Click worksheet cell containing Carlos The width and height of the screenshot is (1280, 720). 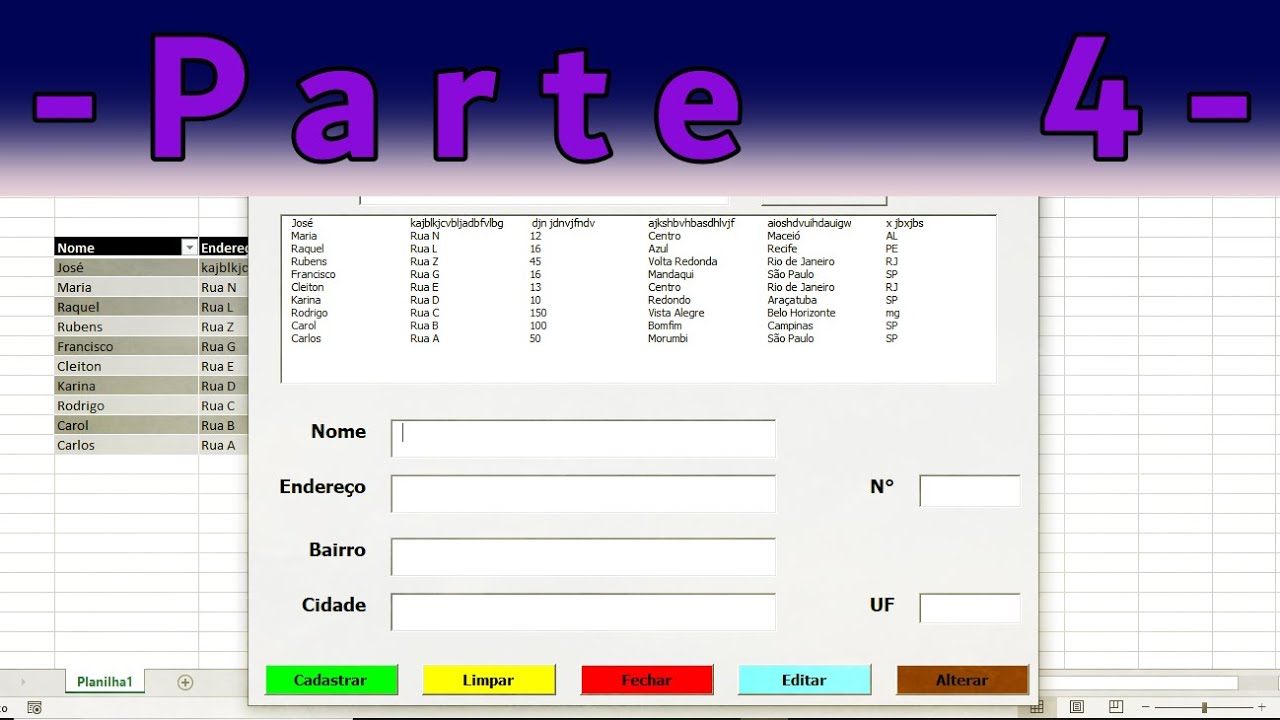[x=126, y=445]
